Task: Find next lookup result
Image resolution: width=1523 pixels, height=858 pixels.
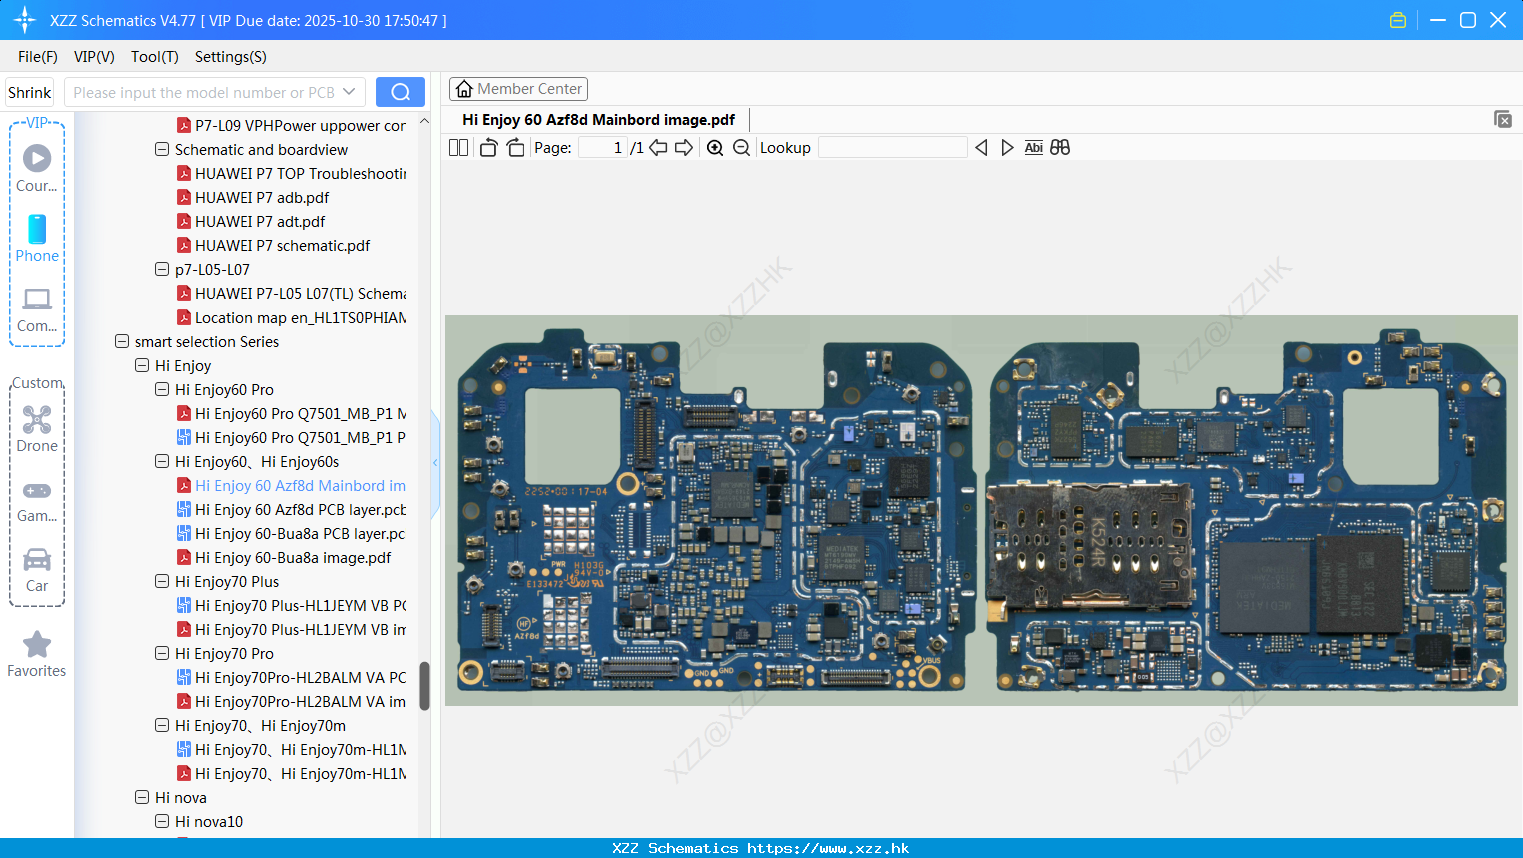Action: [1007, 148]
